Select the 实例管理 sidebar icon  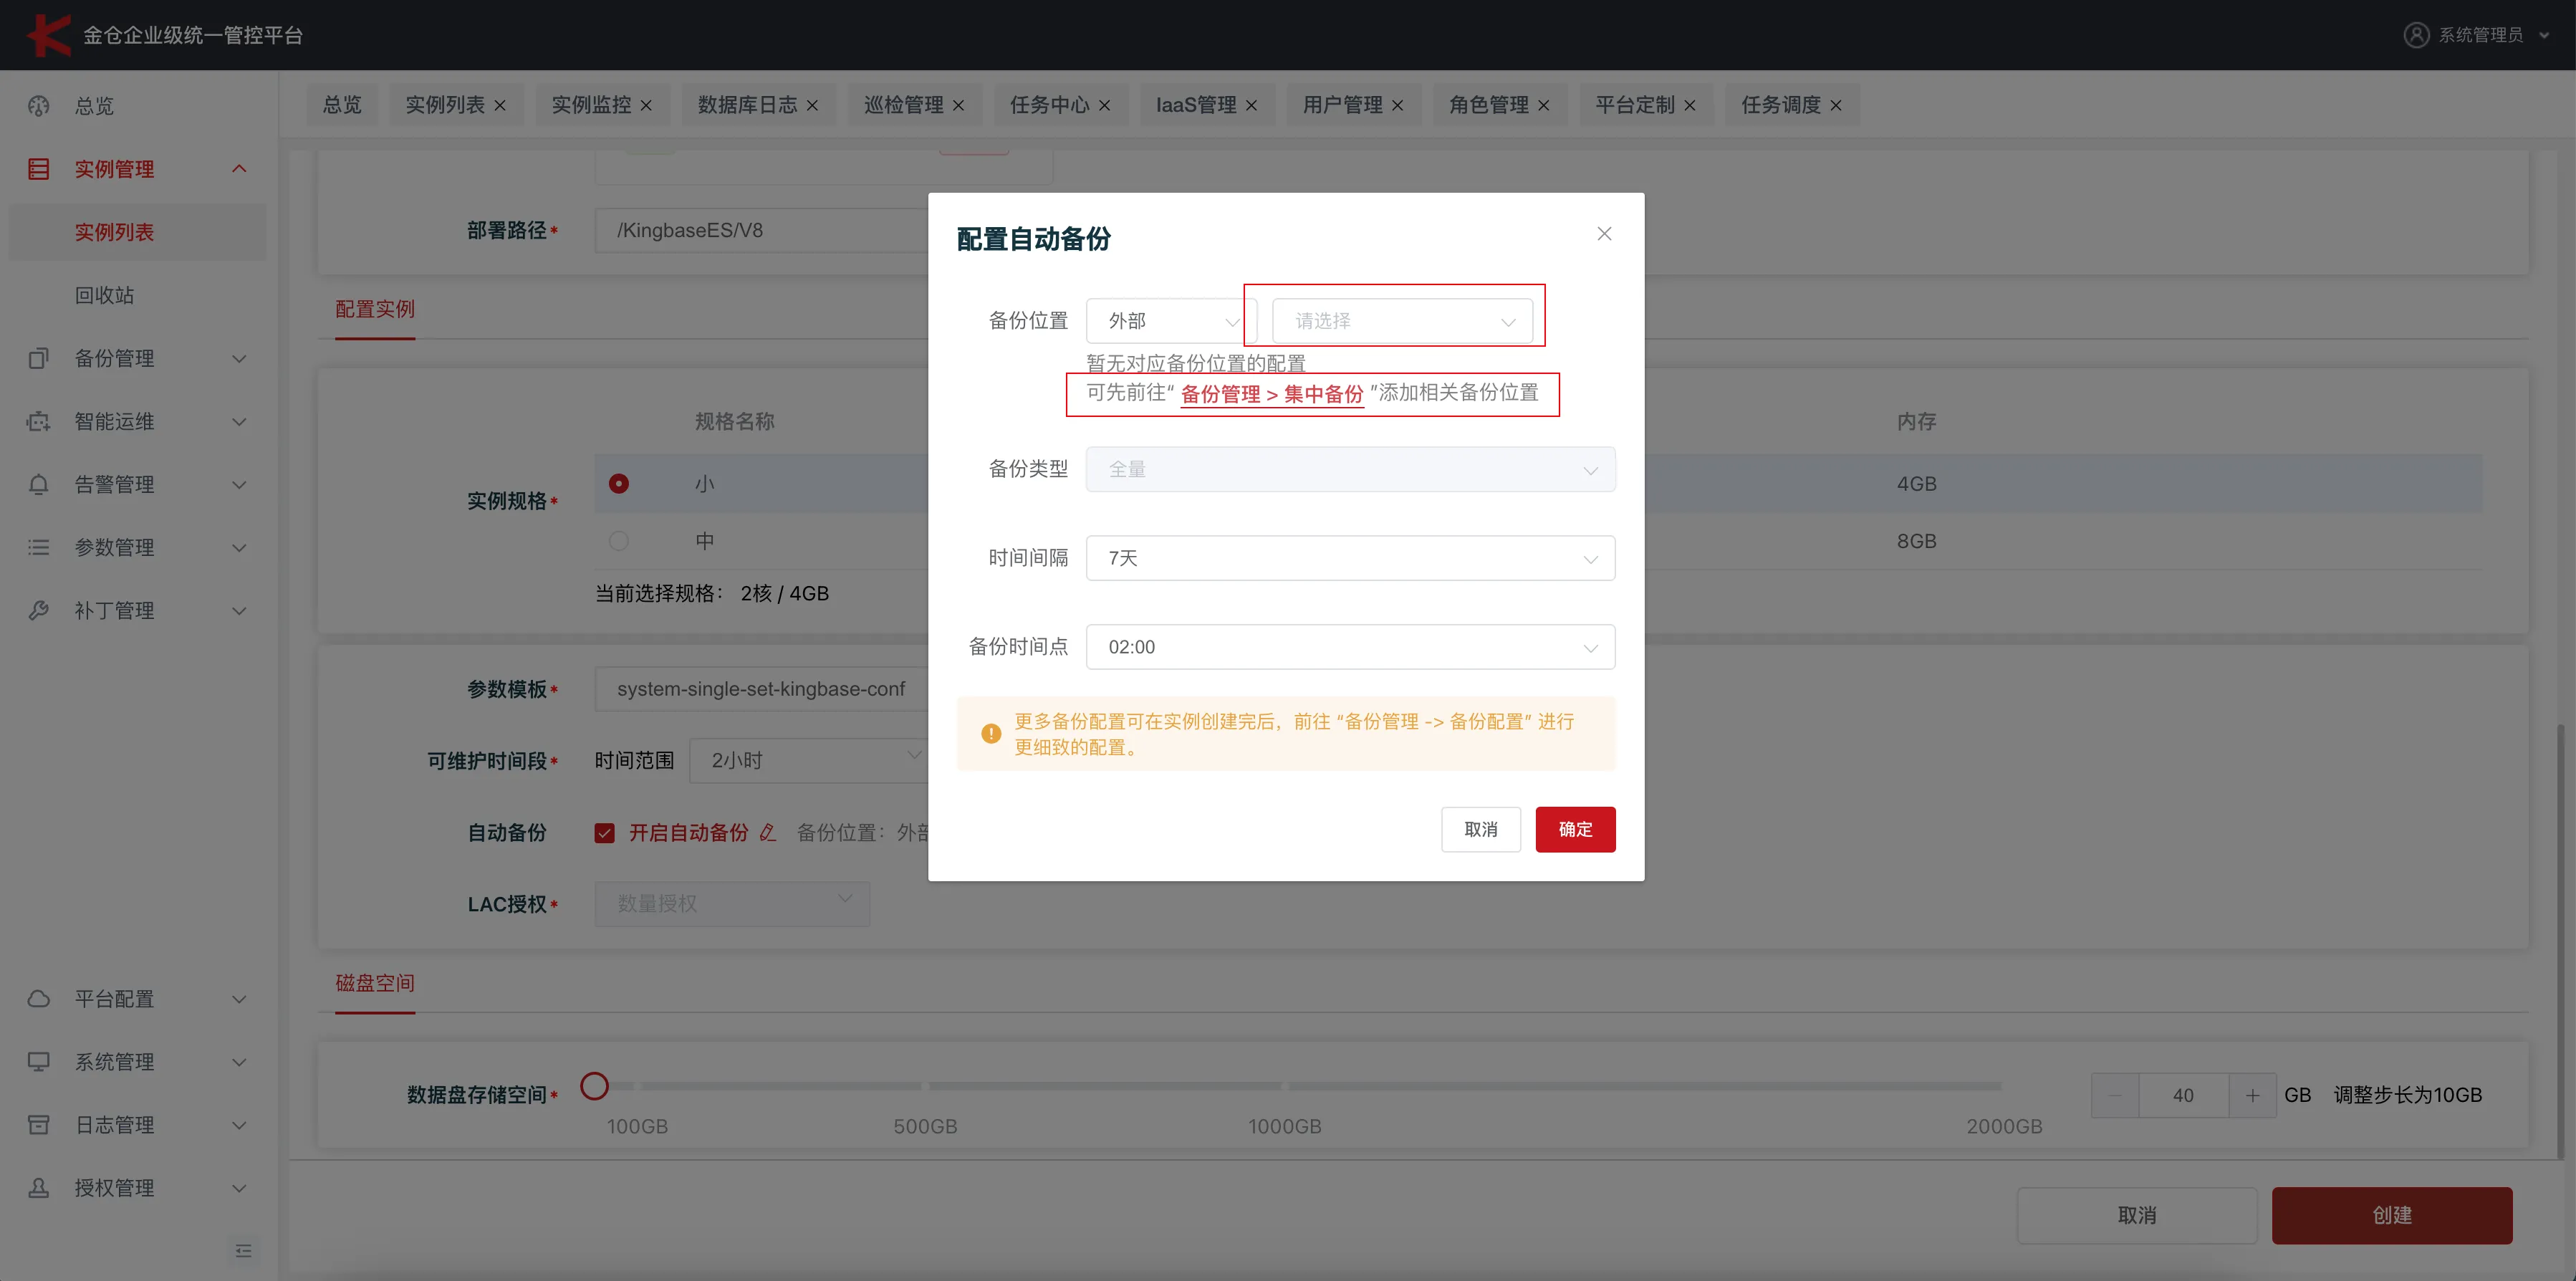pyautogui.click(x=38, y=168)
